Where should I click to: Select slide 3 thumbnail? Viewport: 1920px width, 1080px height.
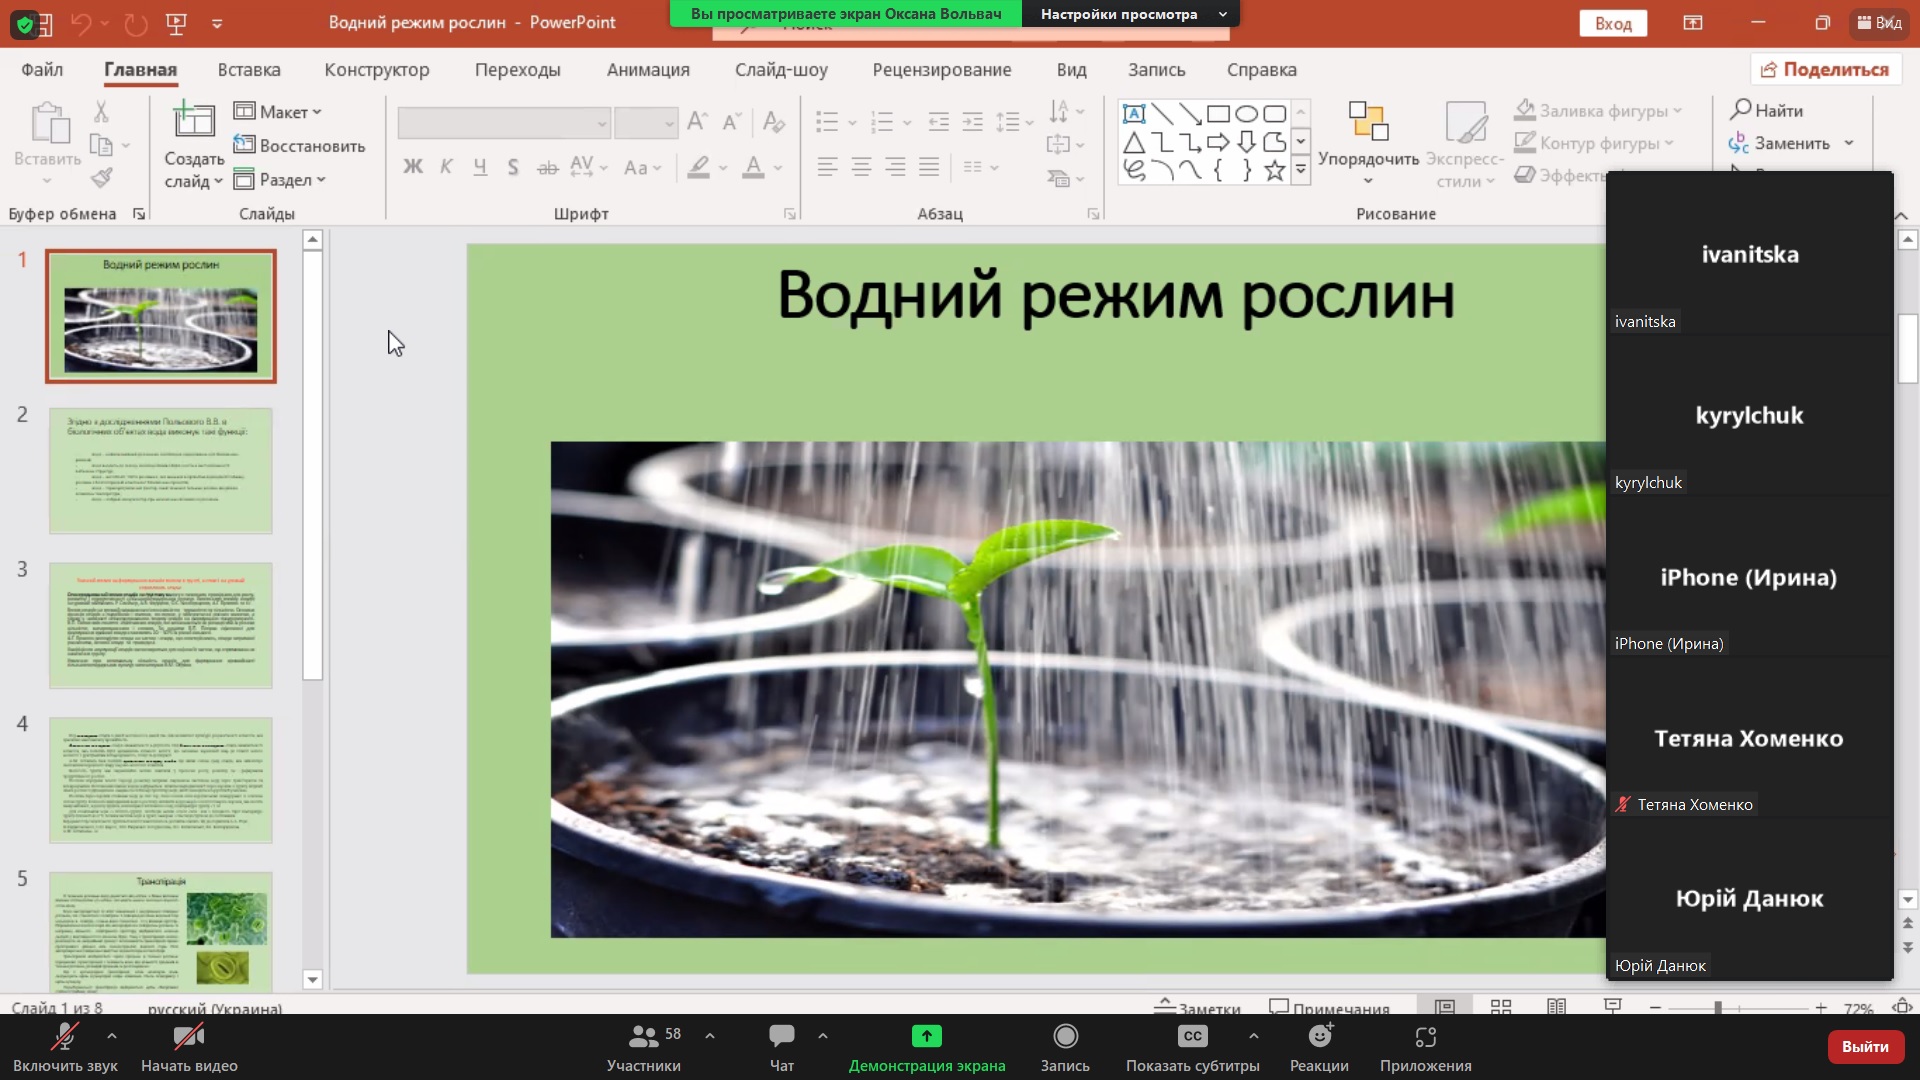pos(161,625)
